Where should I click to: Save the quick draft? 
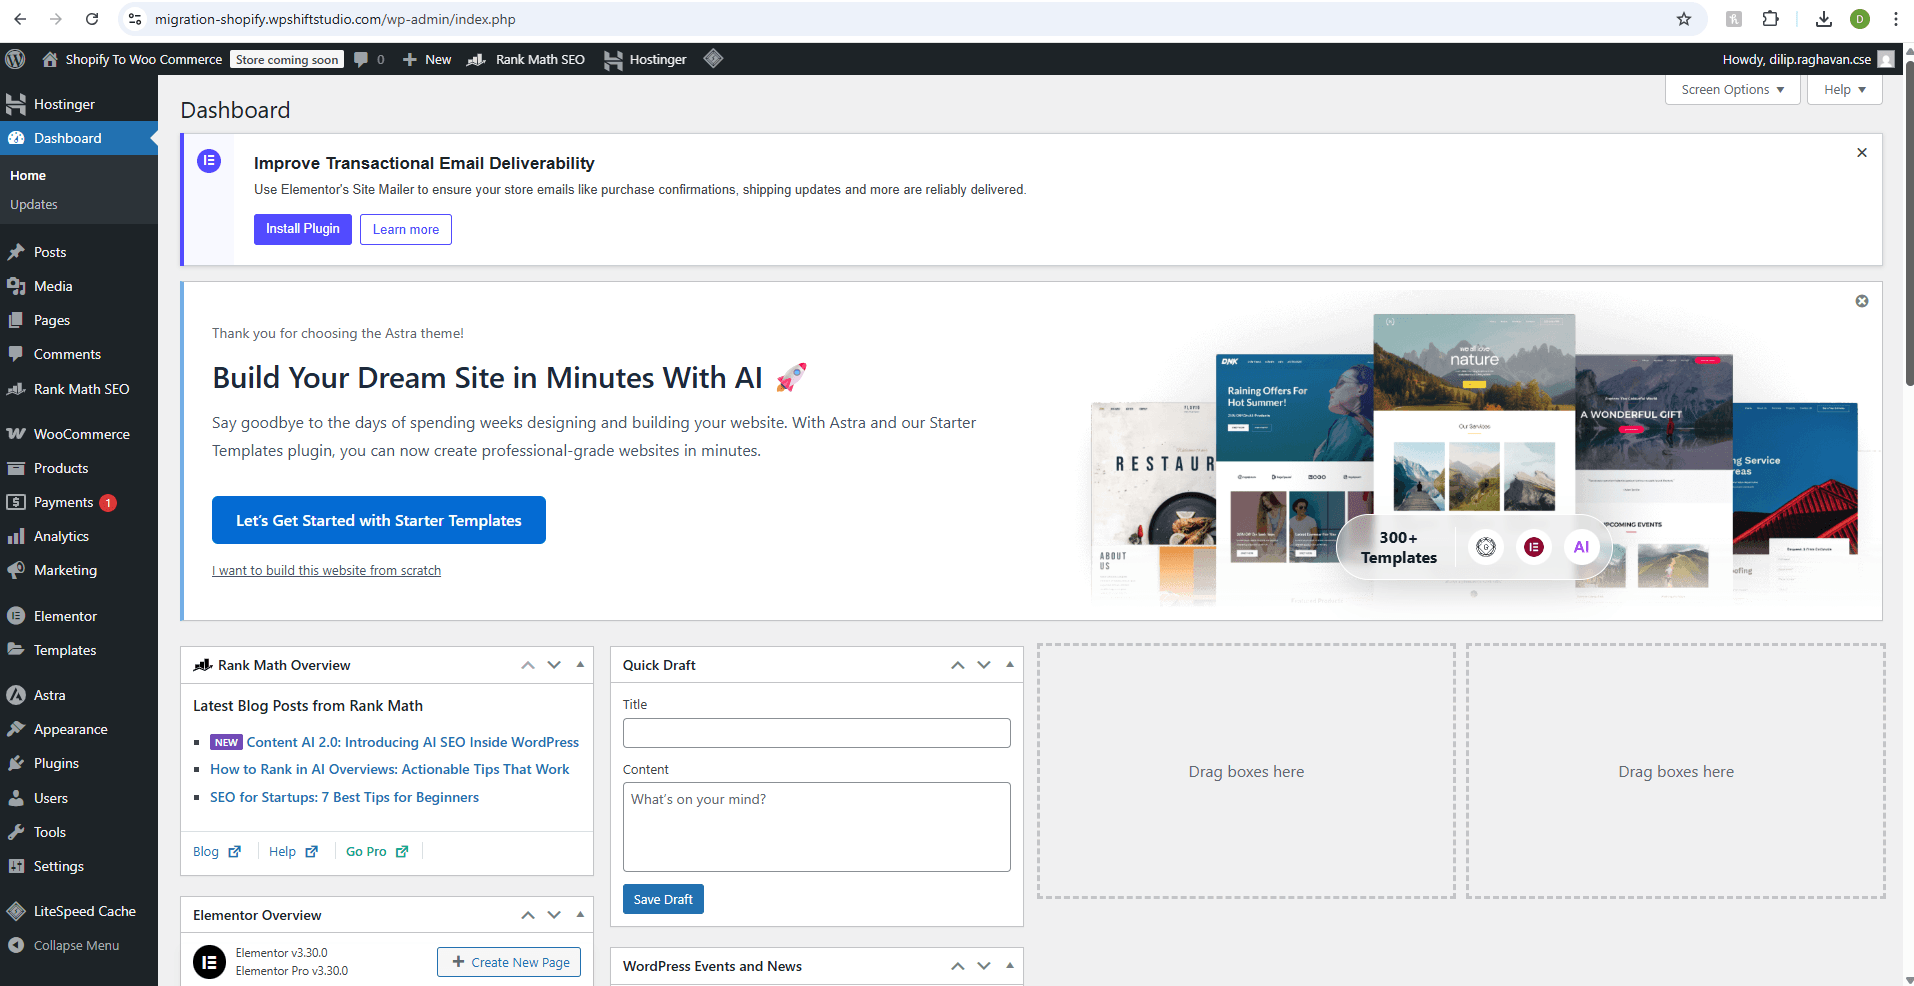(663, 899)
